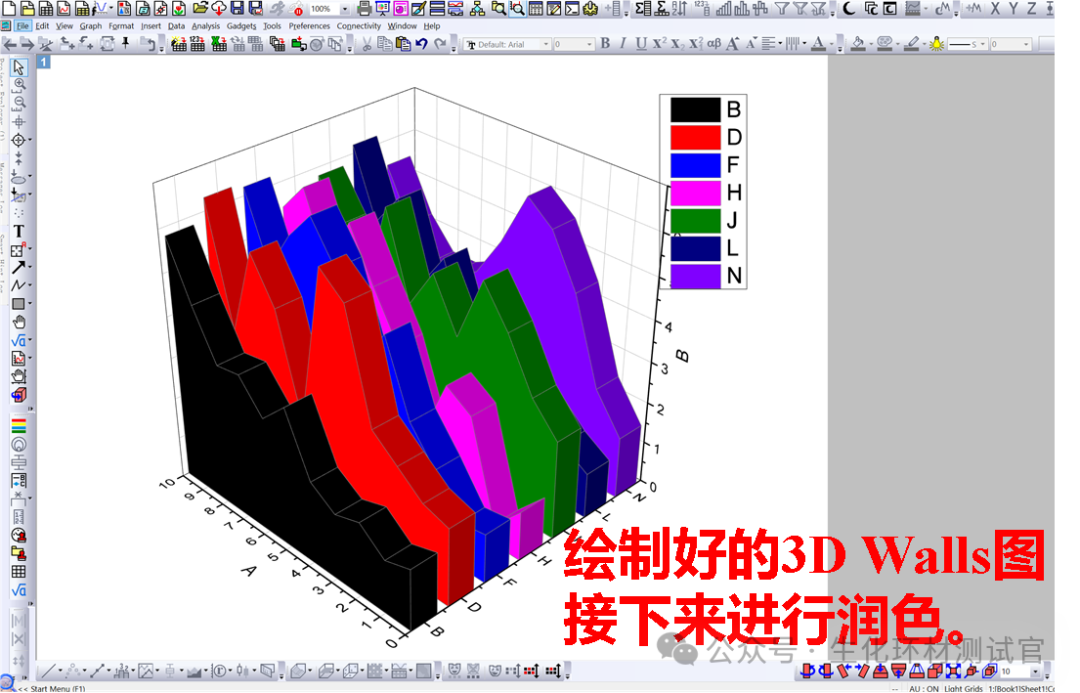Viewport: 1080px width, 693px height.
Task: Click the Cut scissors icon
Action: (367, 44)
